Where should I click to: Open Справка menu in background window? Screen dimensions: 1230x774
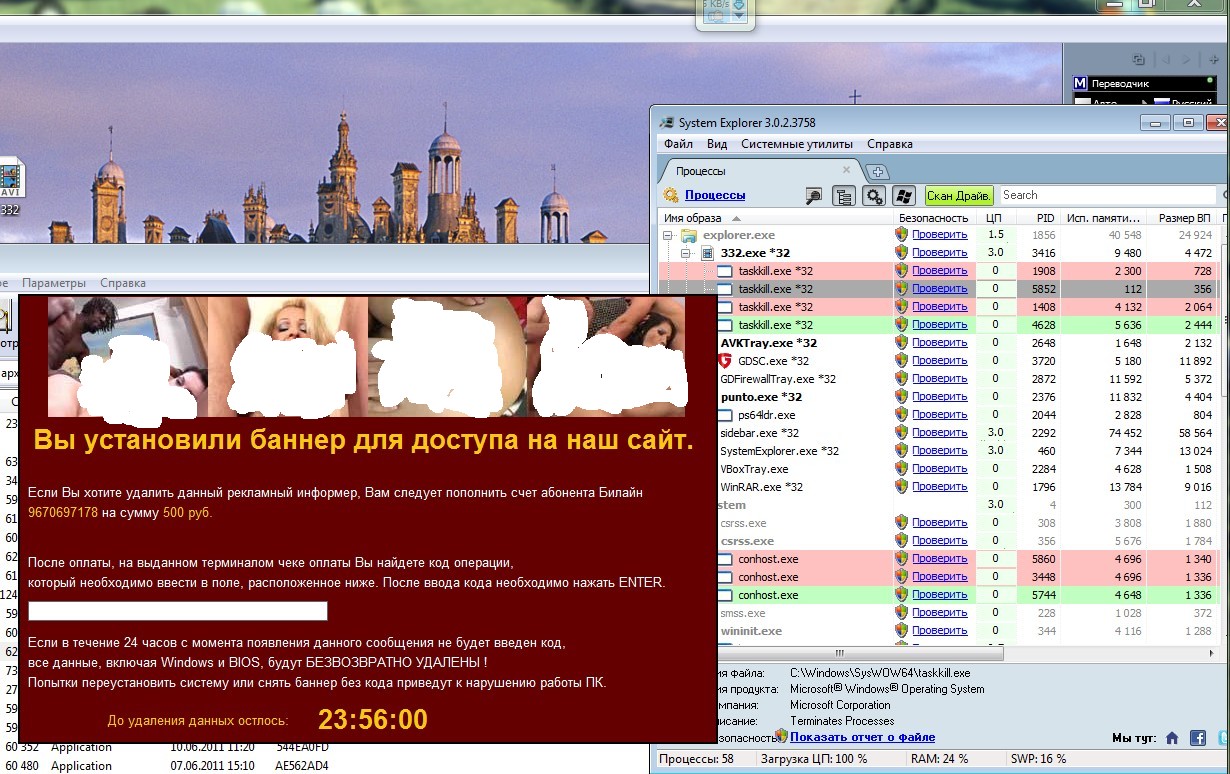(x=123, y=284)
